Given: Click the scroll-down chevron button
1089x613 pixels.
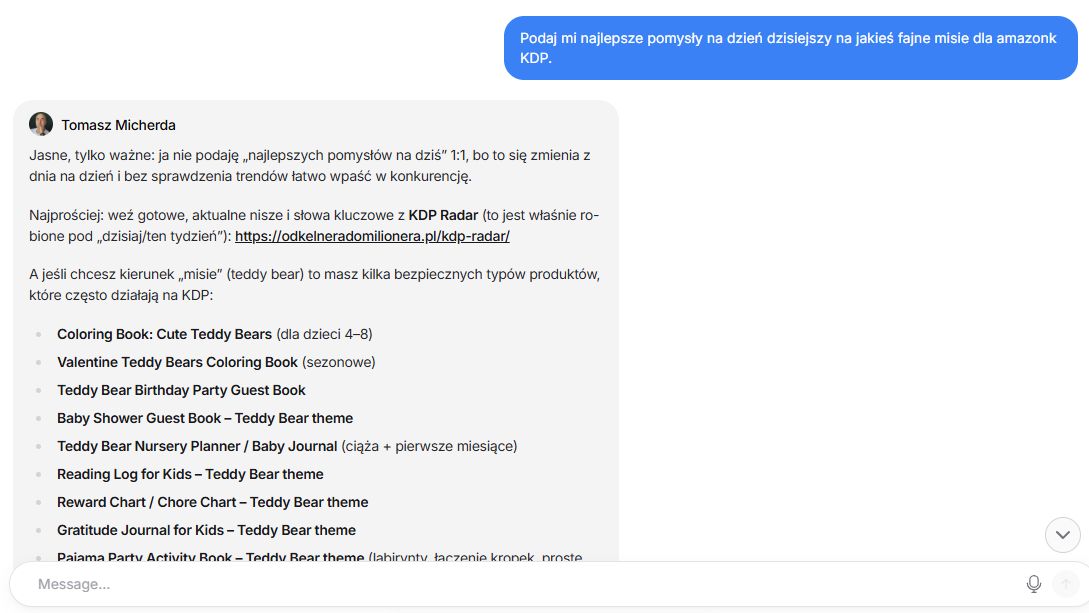Looking at the screenshot, I should [1062, 535].
